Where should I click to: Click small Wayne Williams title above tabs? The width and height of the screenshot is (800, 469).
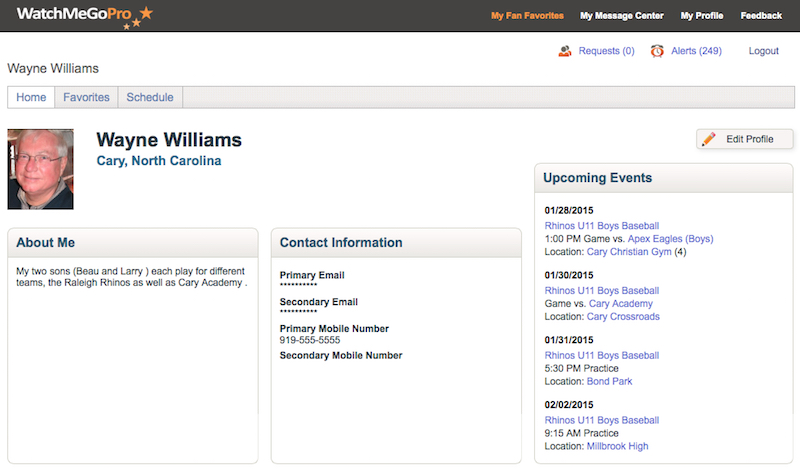[53, 68]
